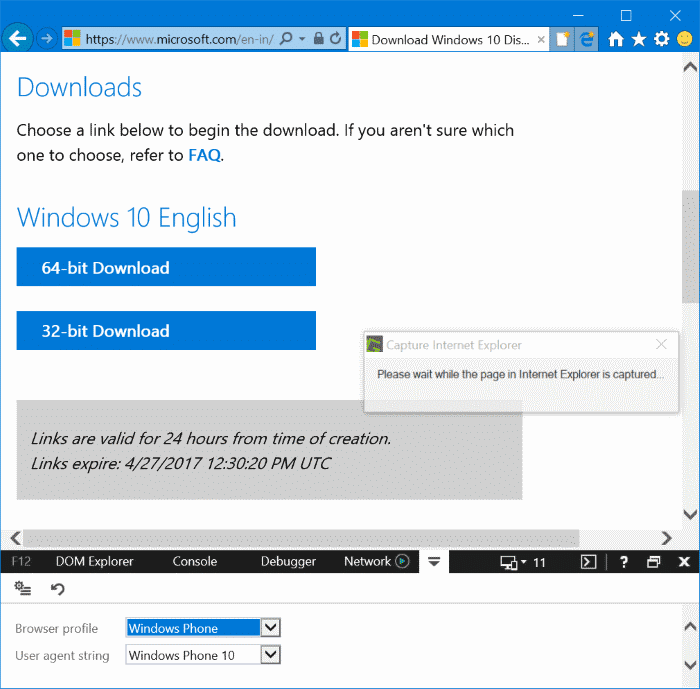Click the Edge browser icon beside new tab
700x689 pixels.
pyautogui.click(x=586, y=39)
